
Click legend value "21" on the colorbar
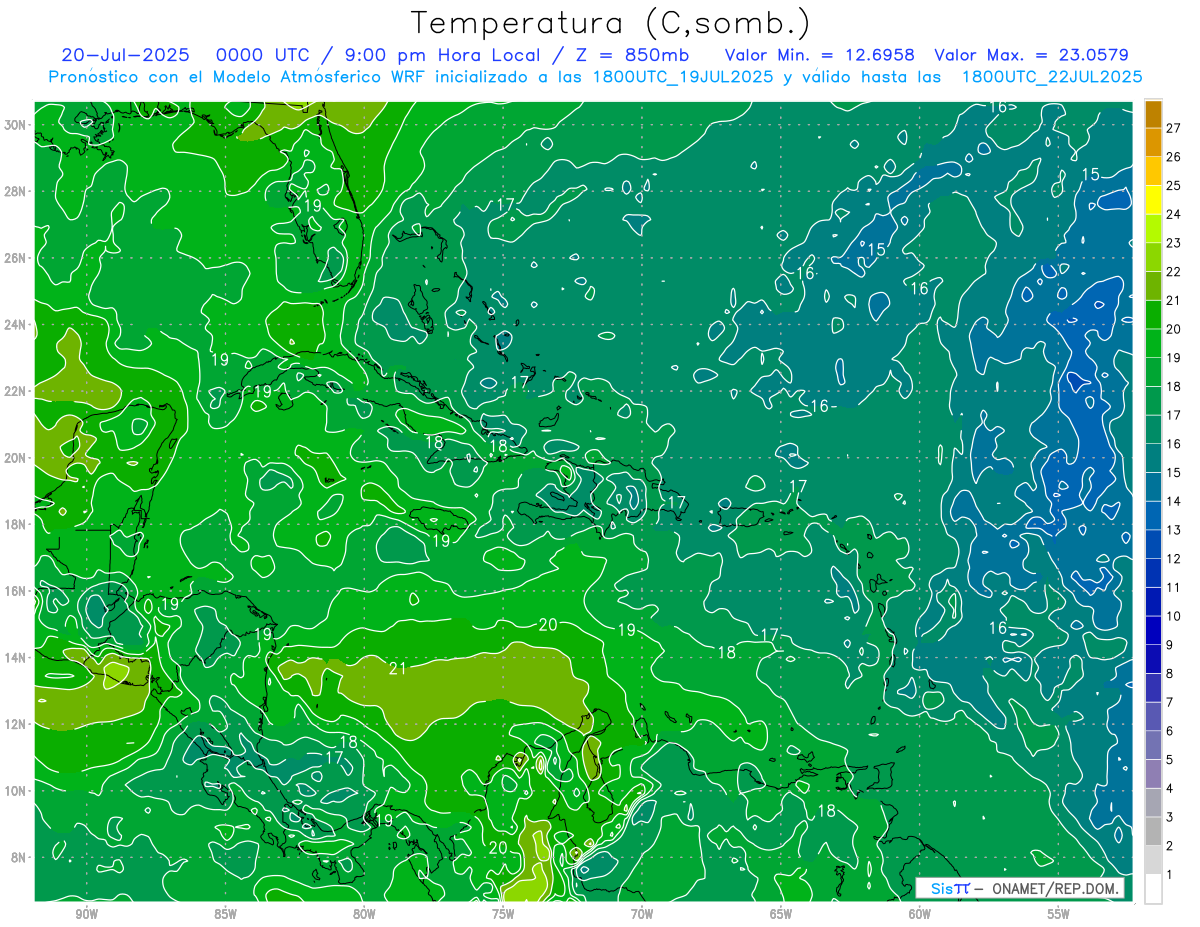(1174, 300)
